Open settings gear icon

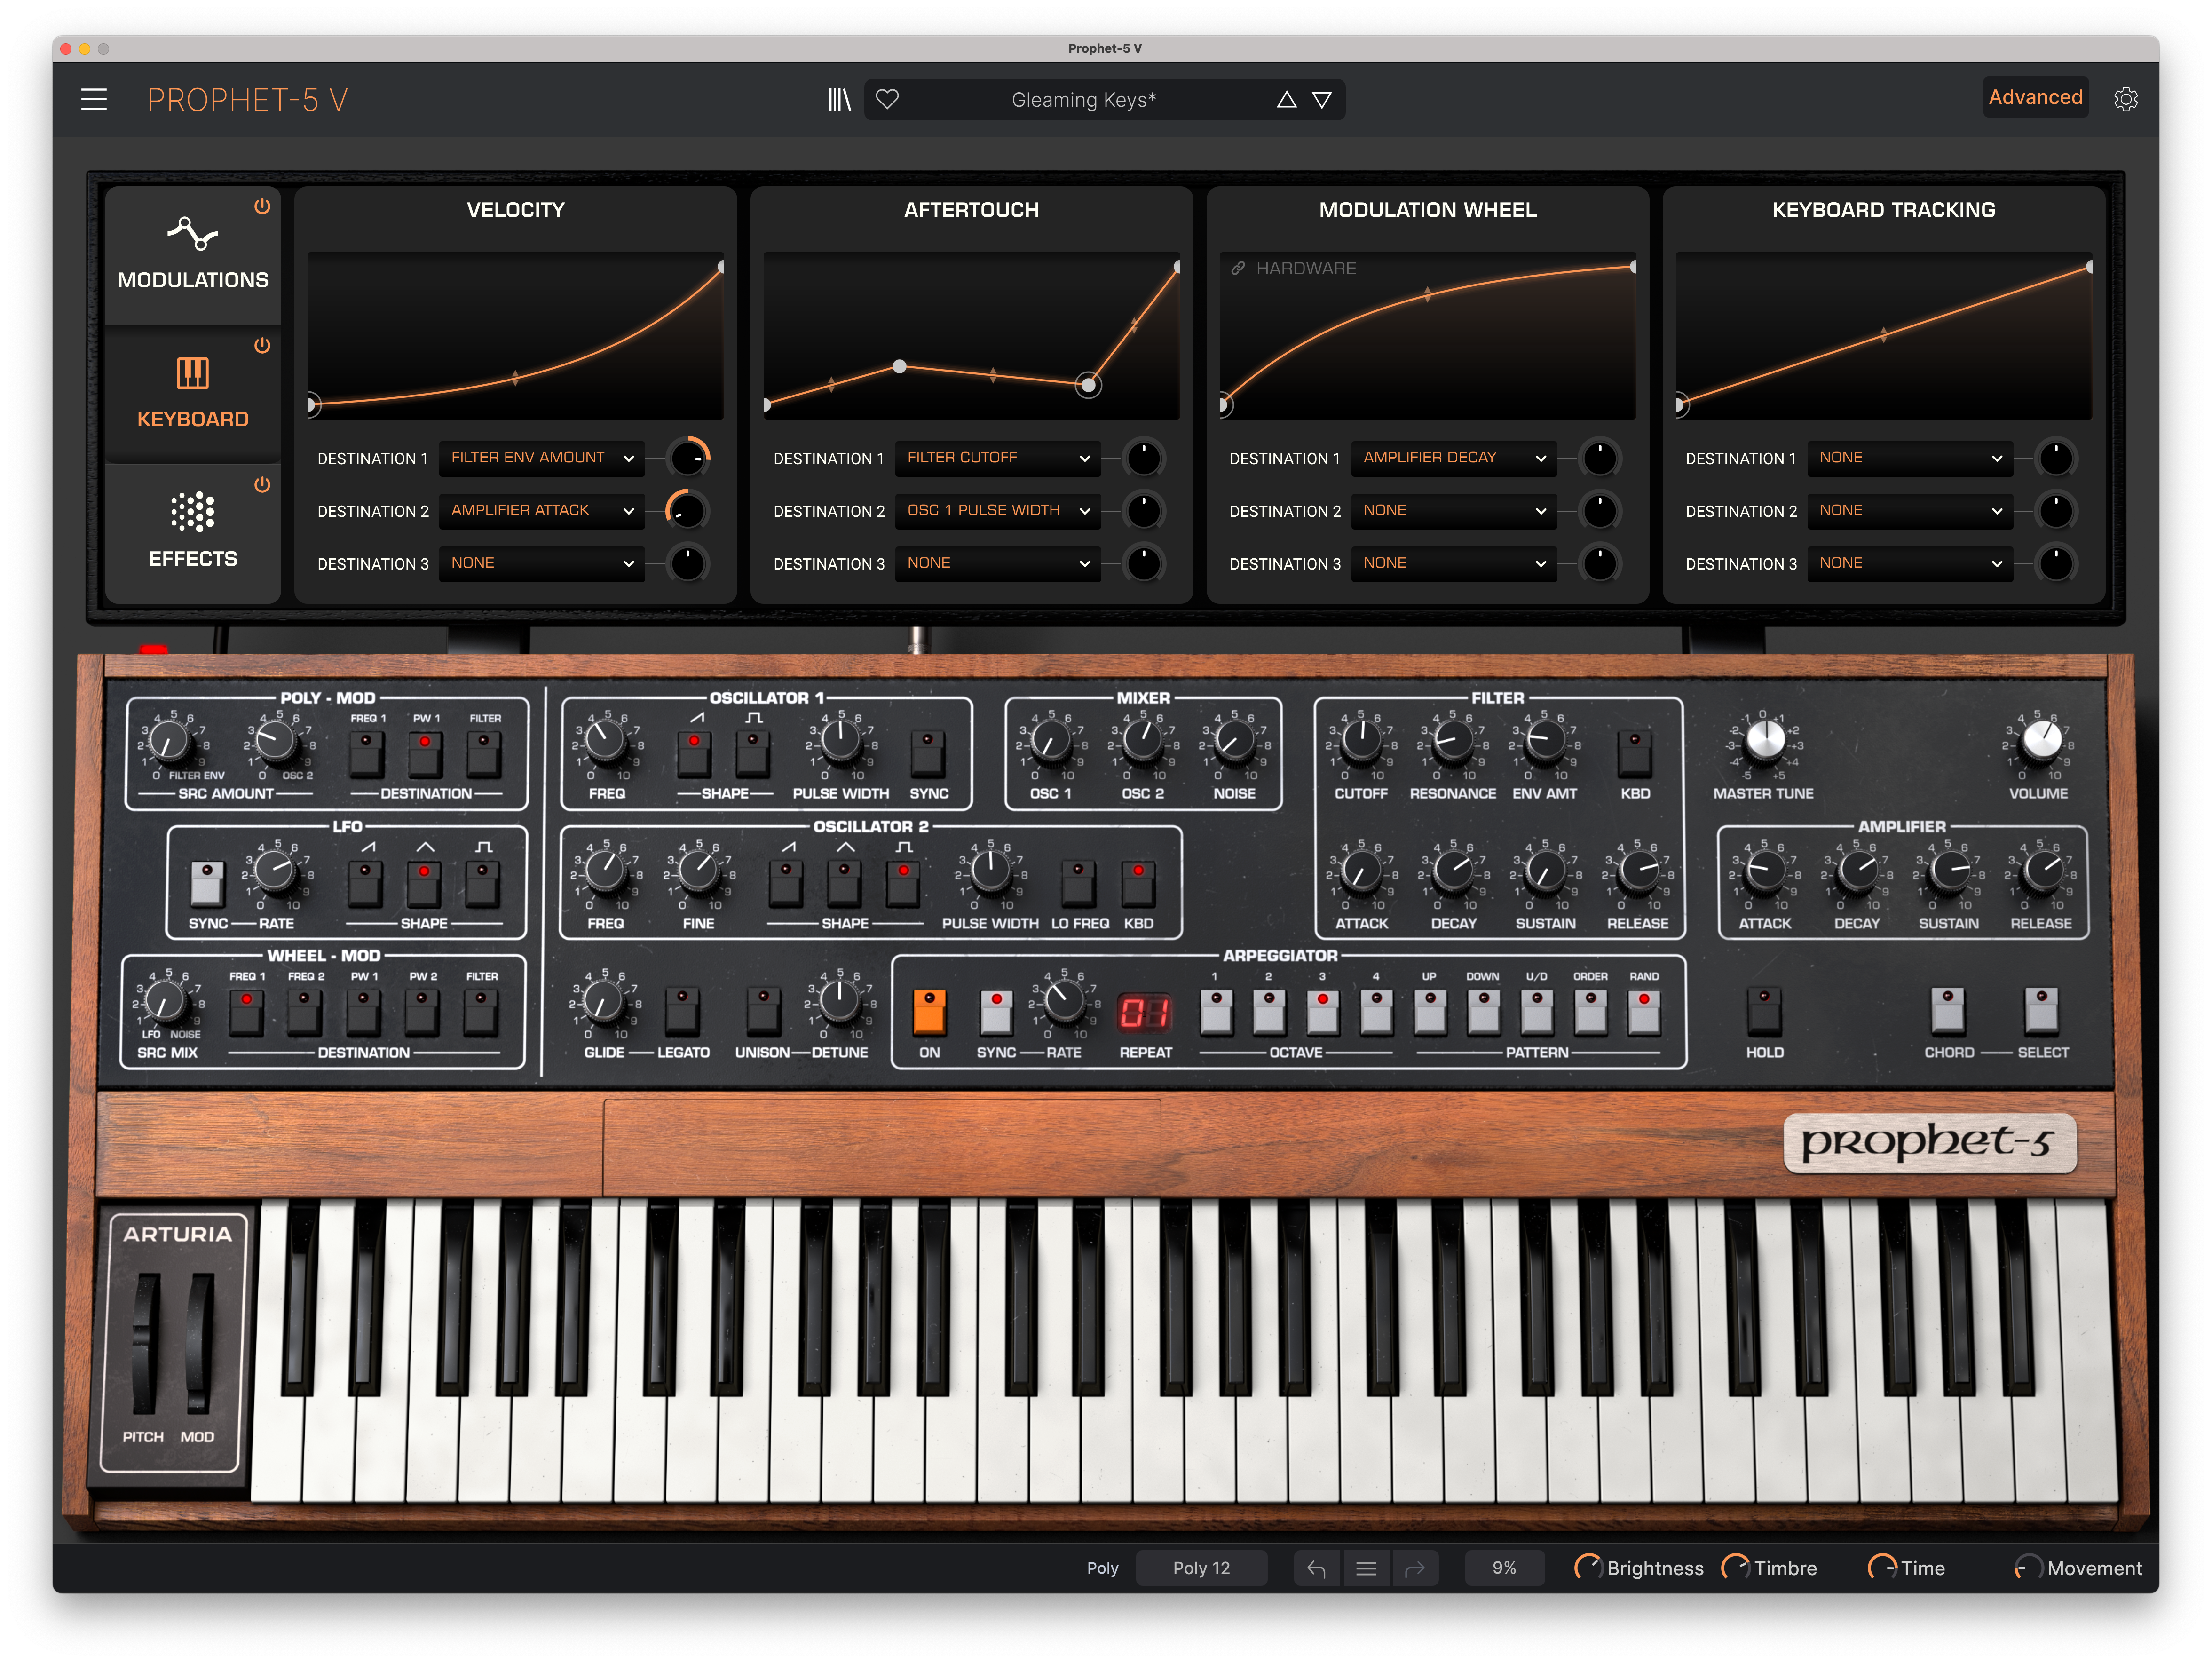[x=2126, y=99]
